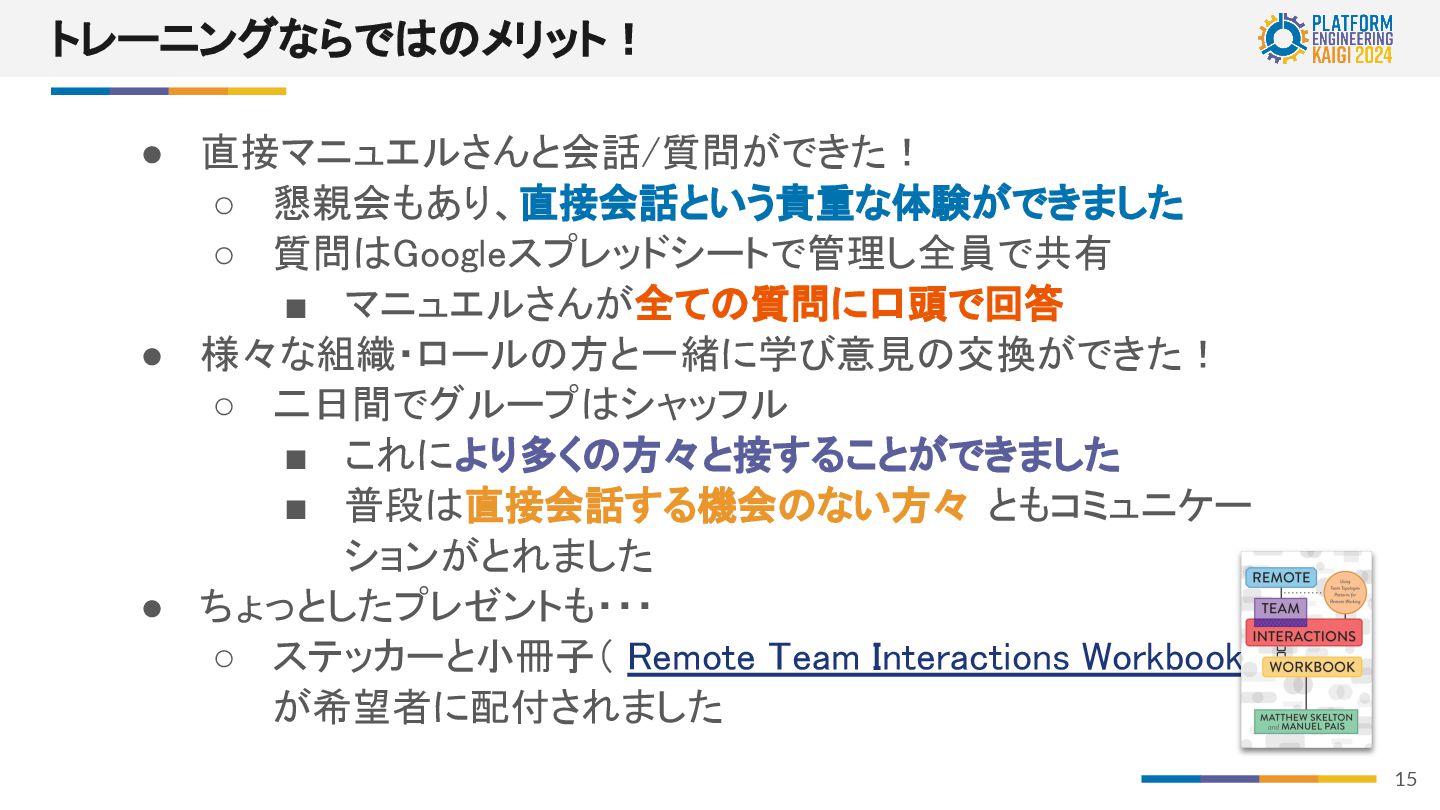Click the colored underline bar below the title

pyautogui.click(x=168, y=91)
